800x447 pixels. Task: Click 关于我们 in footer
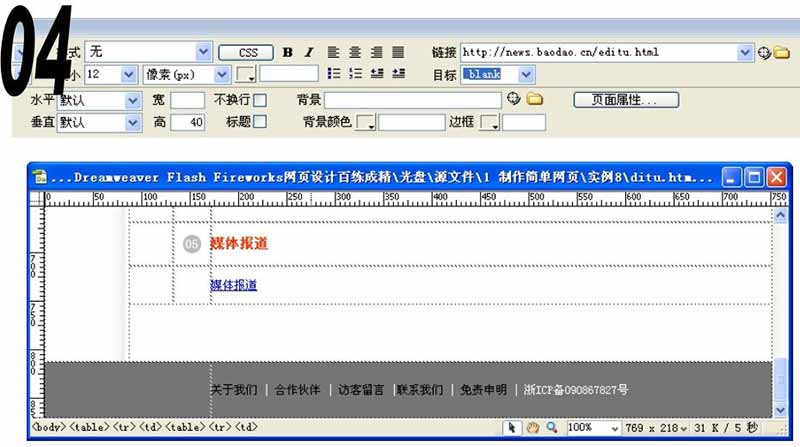(234, 390)
